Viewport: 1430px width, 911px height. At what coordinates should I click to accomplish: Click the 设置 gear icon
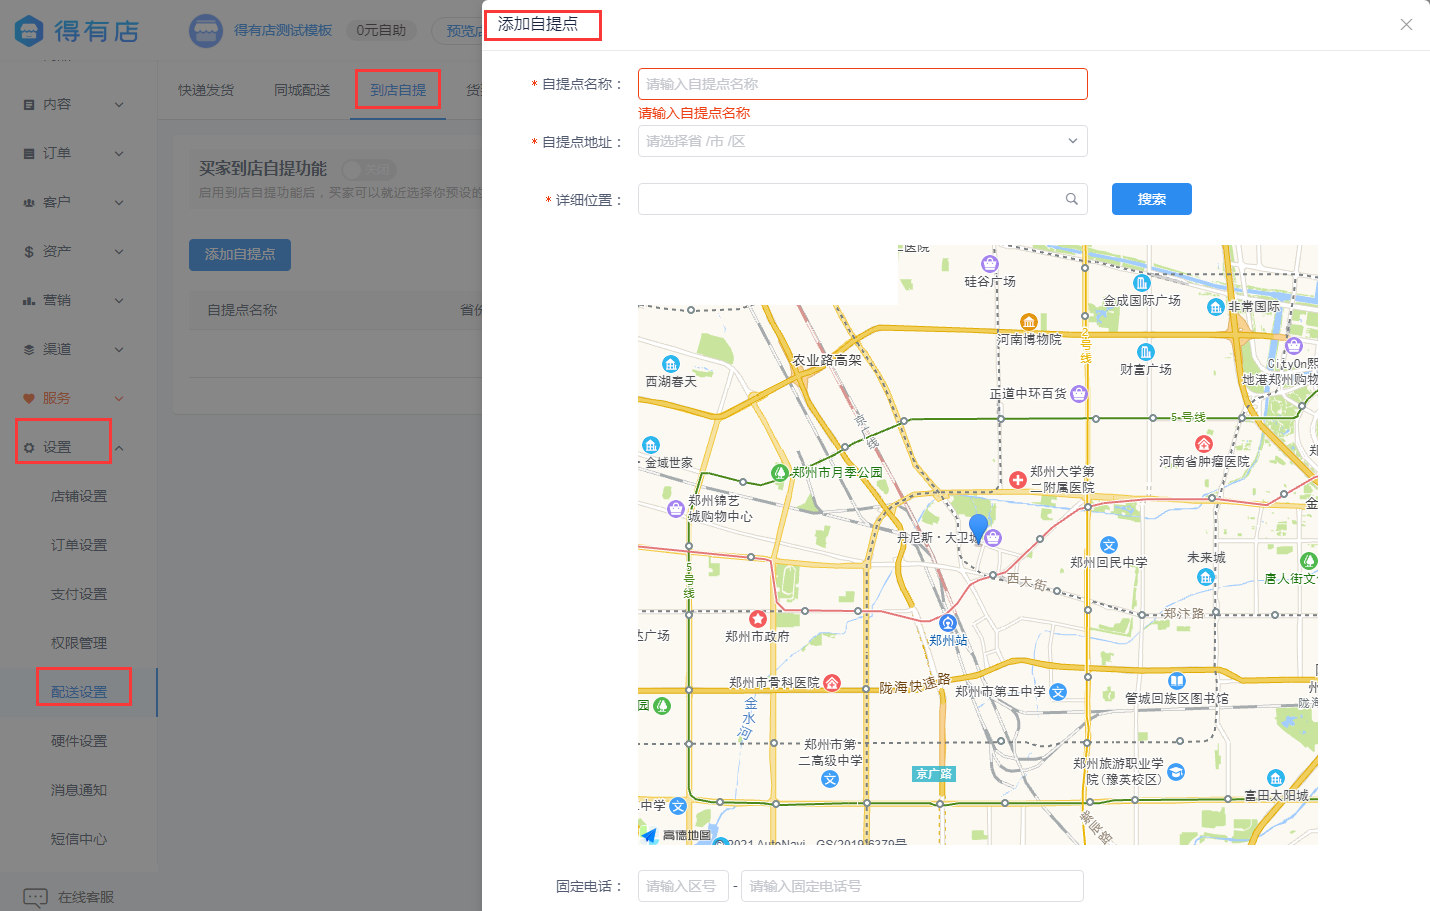29,447
